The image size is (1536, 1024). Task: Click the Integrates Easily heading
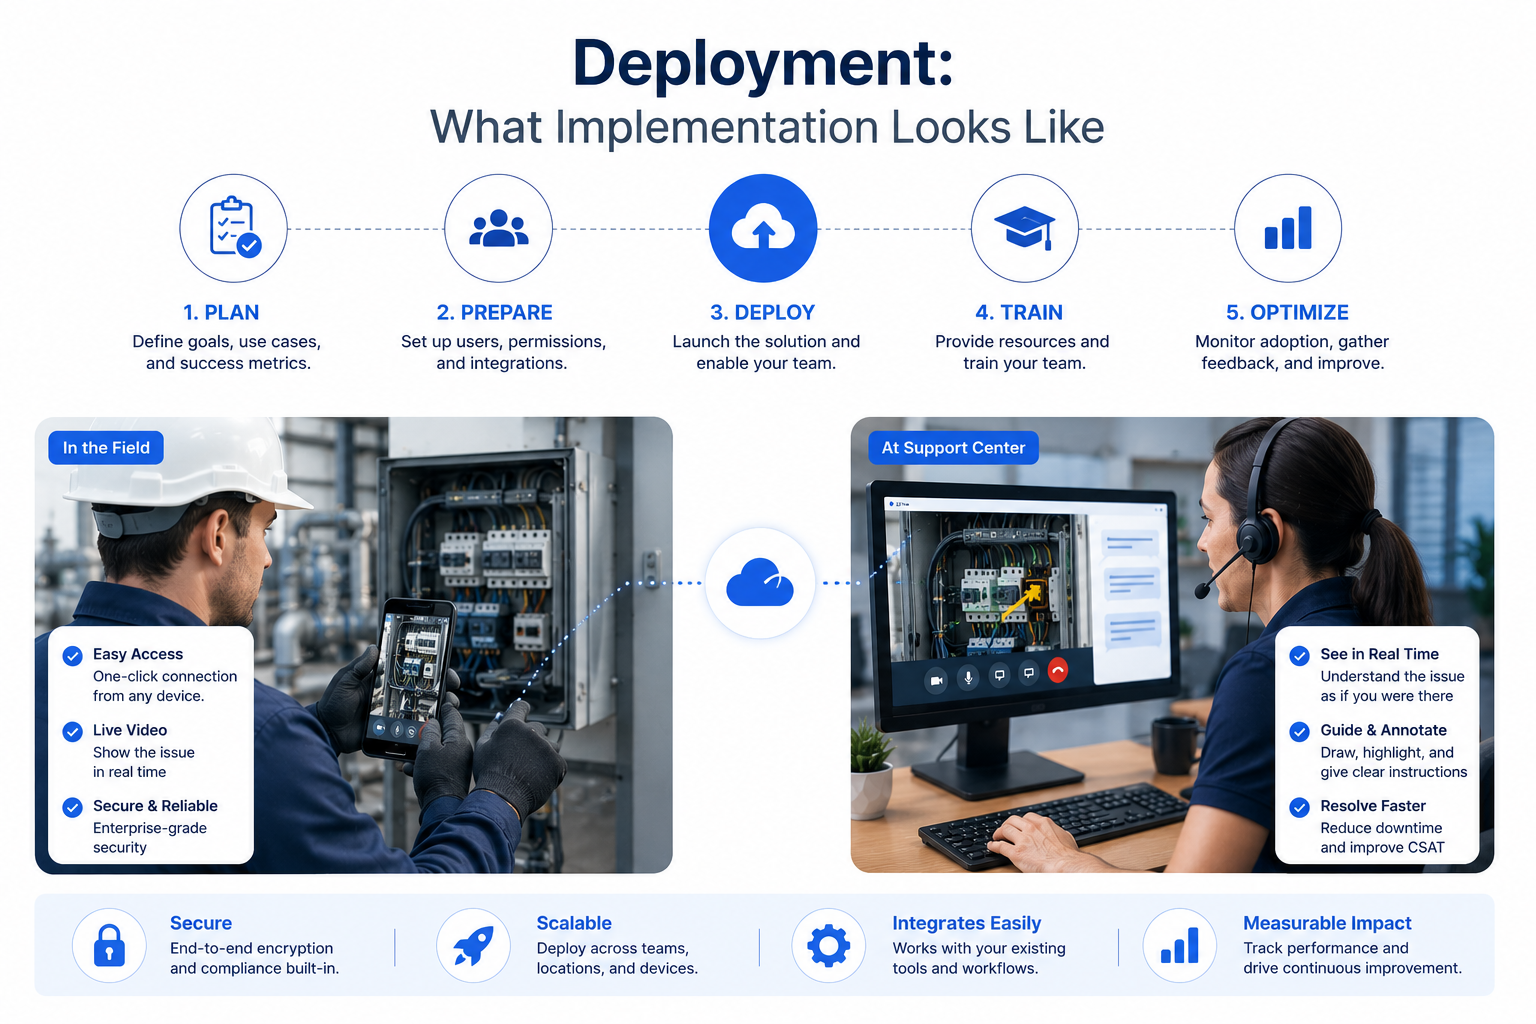(x=967, y=923)
